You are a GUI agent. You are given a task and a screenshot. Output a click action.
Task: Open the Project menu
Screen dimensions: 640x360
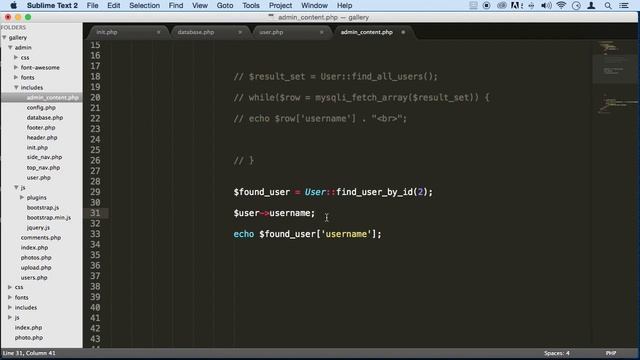tap(280, 5)
